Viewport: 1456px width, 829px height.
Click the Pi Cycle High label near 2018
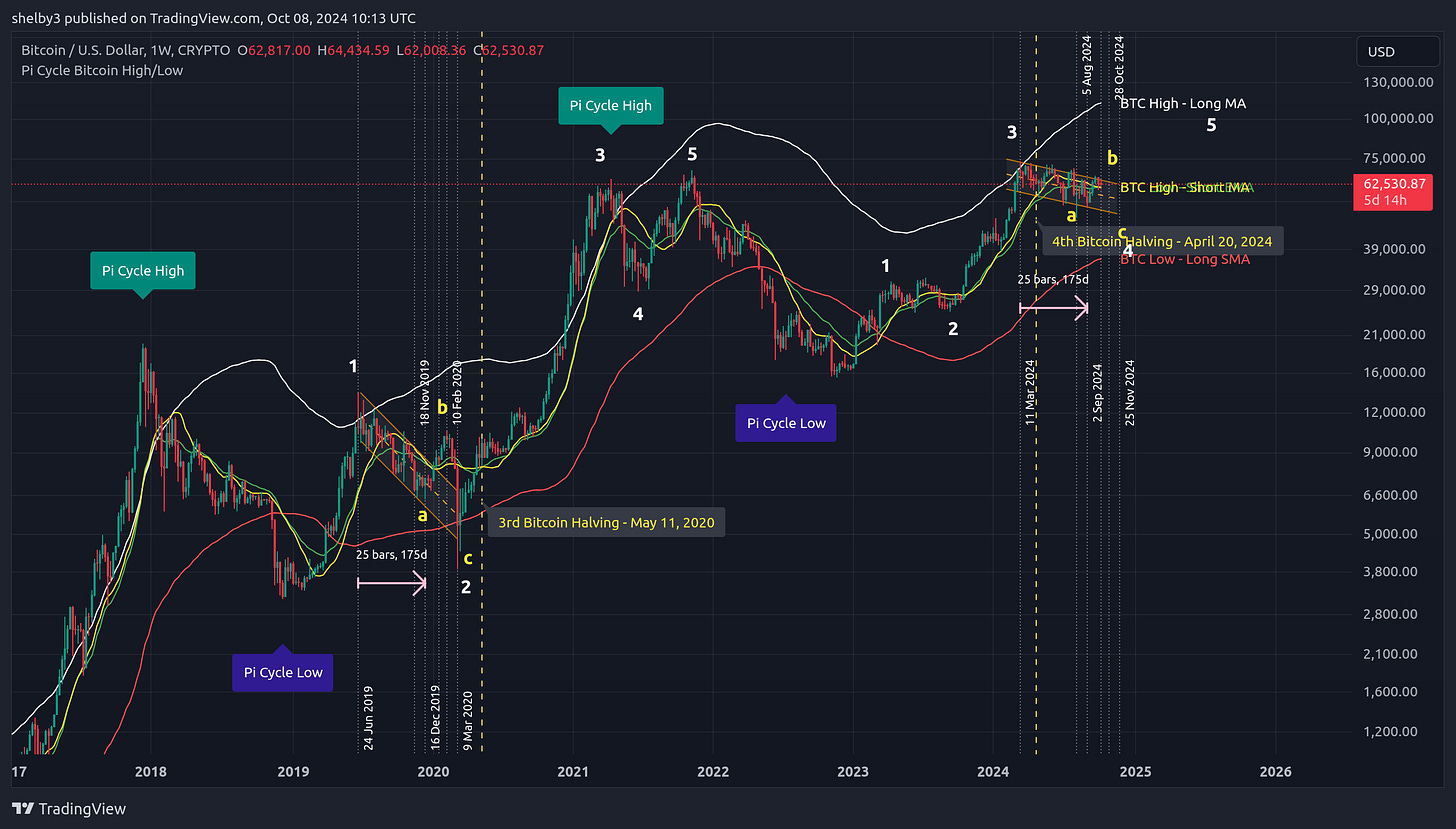[143, 270]
